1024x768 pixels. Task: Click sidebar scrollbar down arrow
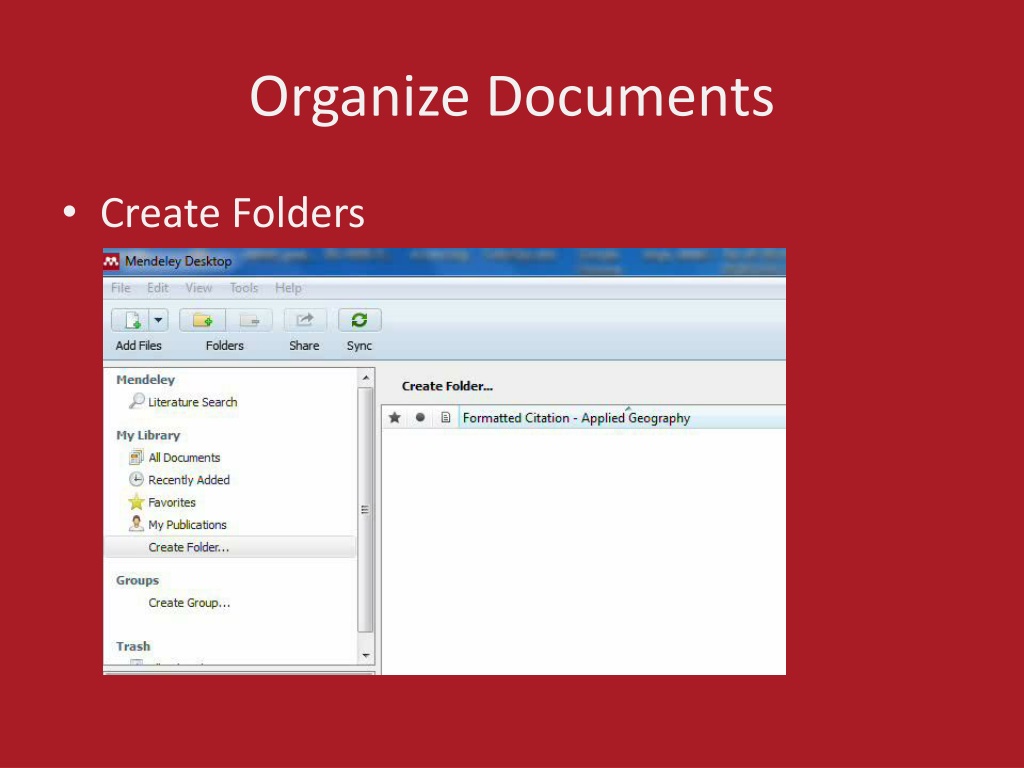pyautogui.click(x=366, y=655)
